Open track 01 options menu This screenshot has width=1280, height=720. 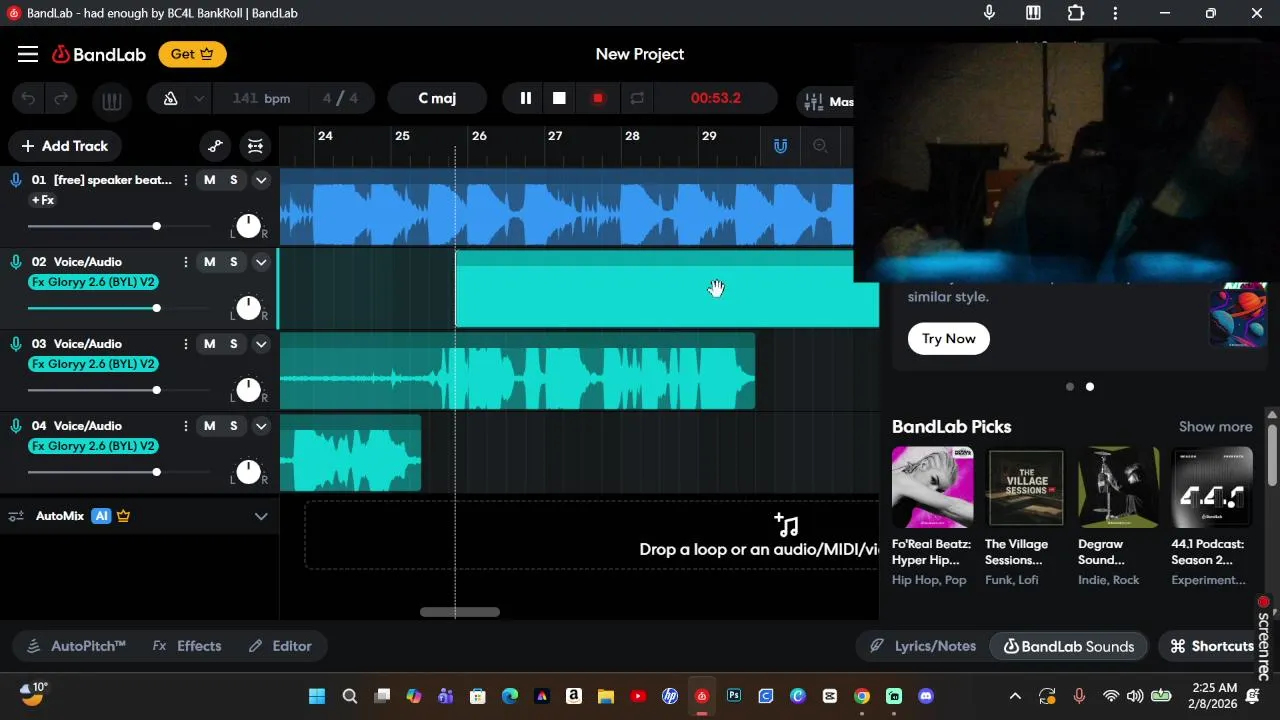[x=186, y=180]
